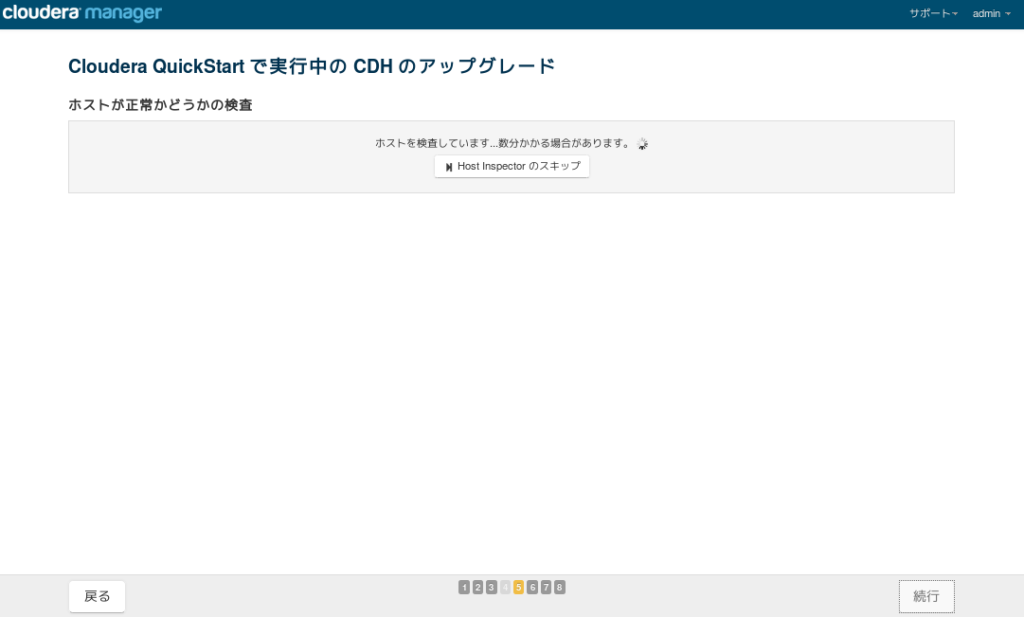Click the Host Inspector のスキップ button
Image resolution: width=1024 pixels, height=617 pixels.
[x=512, y=166]
